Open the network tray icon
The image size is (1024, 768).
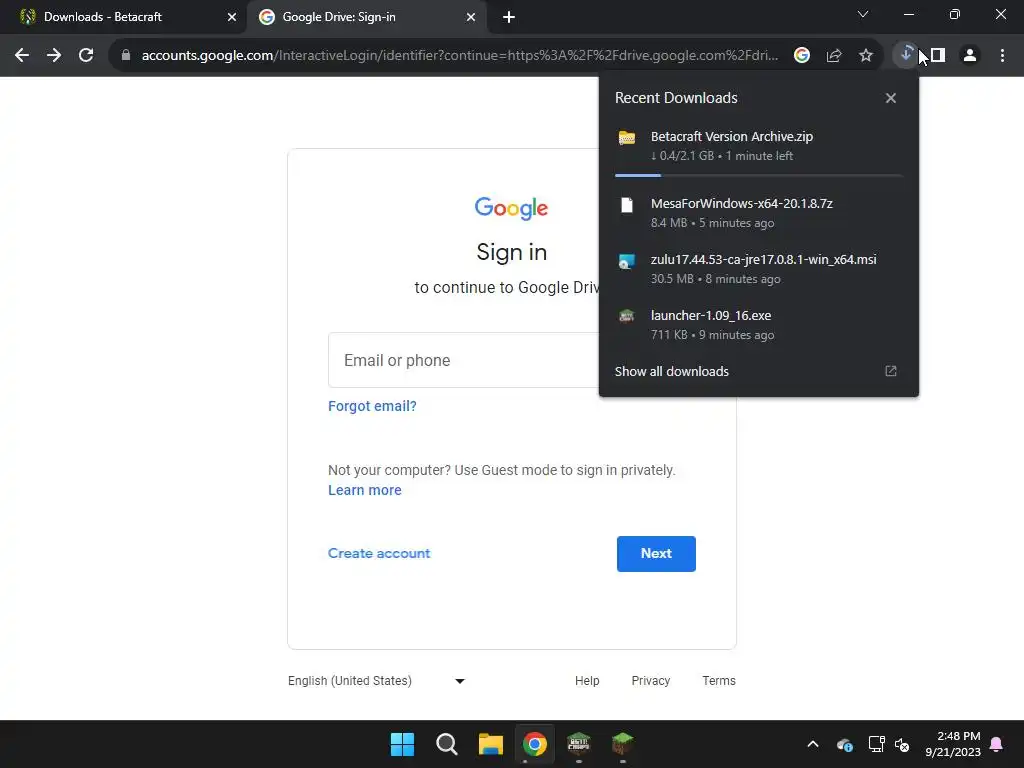[876, 744]
